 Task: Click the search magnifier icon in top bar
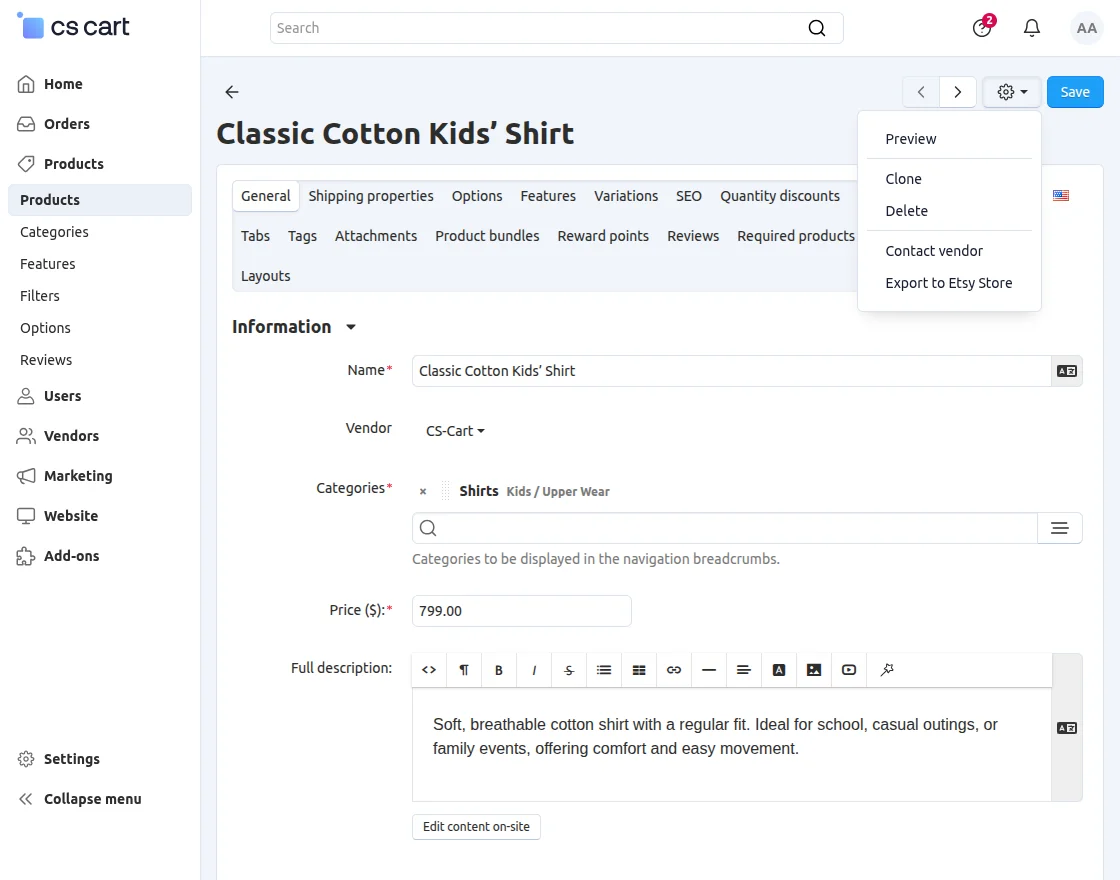click(816, 28)
